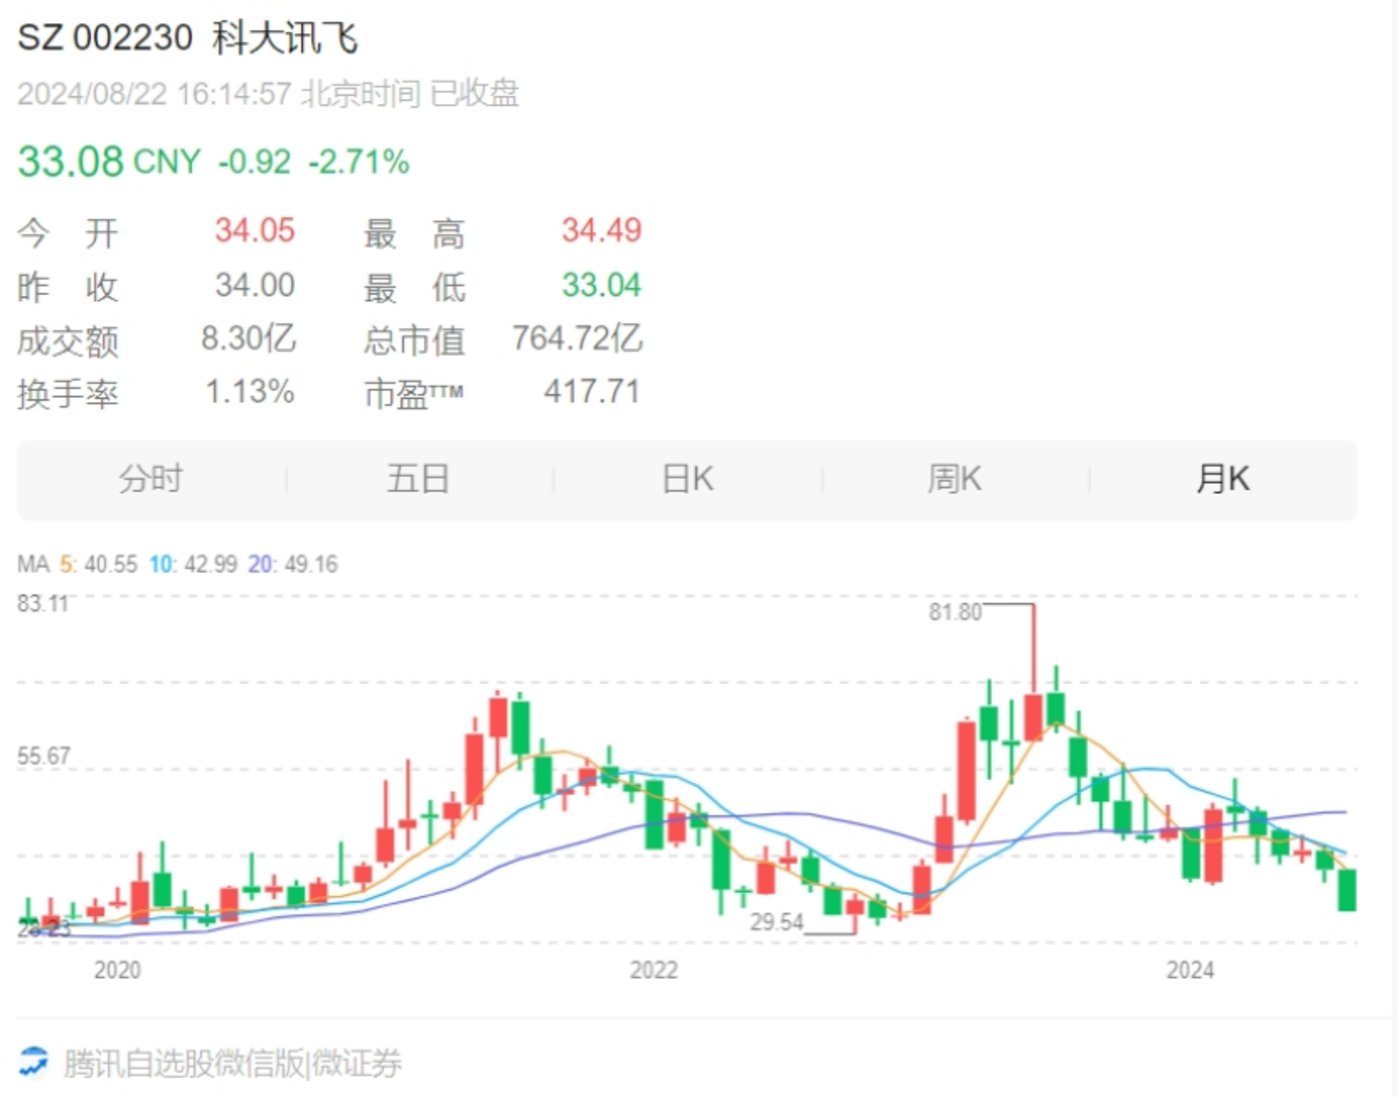Click the MA 20 indicator value 49.16
Screen dimensions: 1399x1098
(310, 565)
